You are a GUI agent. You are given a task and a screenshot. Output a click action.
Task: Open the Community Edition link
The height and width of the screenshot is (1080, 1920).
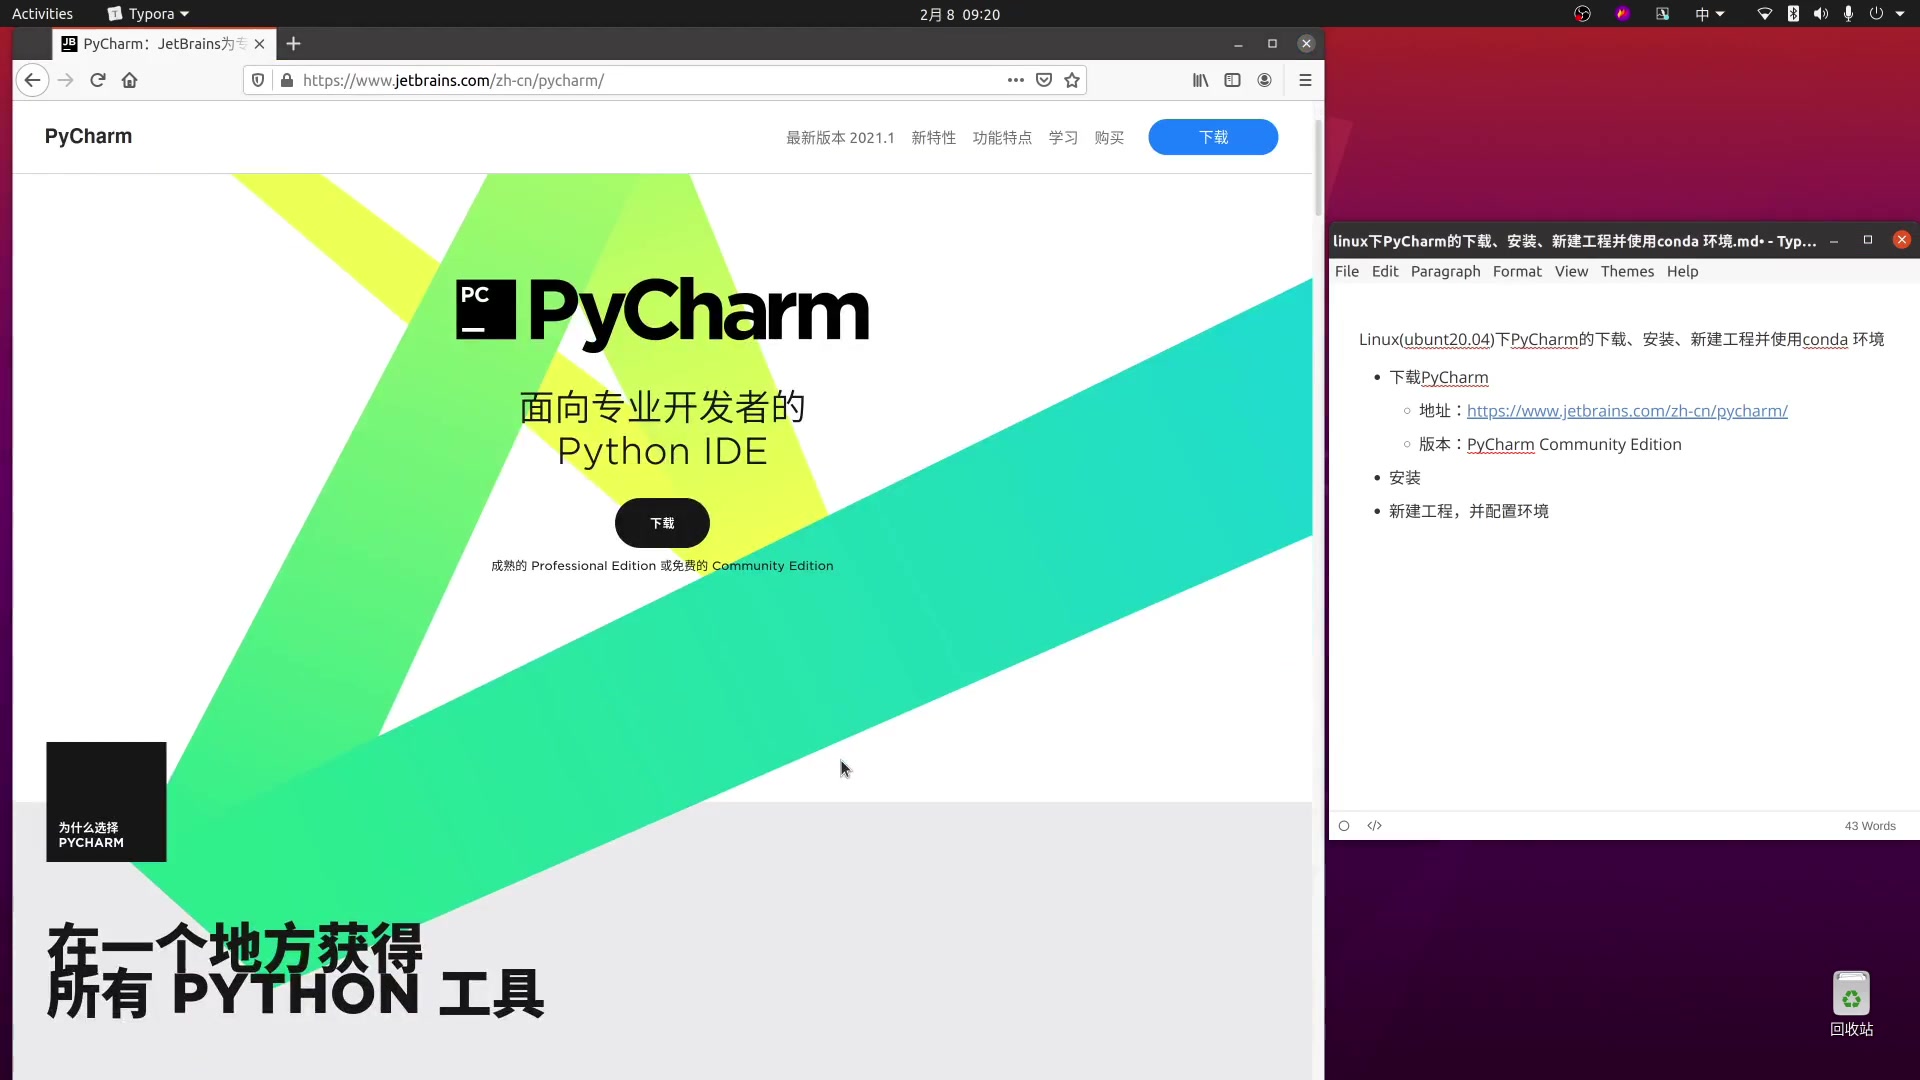pyautogui.click(x=771, y=566)
